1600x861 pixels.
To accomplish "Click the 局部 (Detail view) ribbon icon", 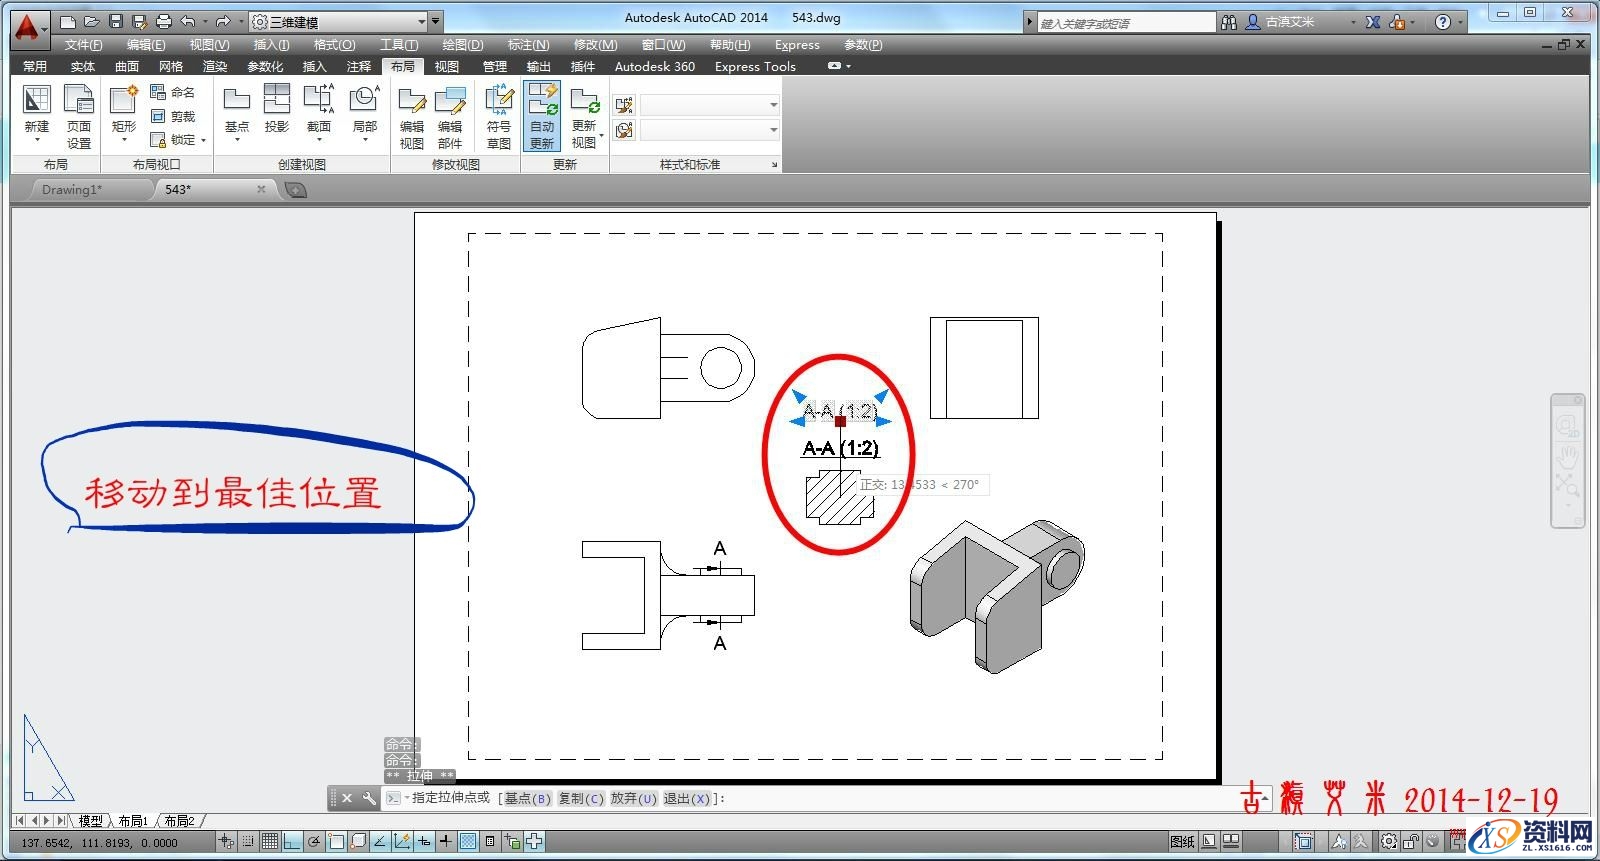I will pos(364,108).
